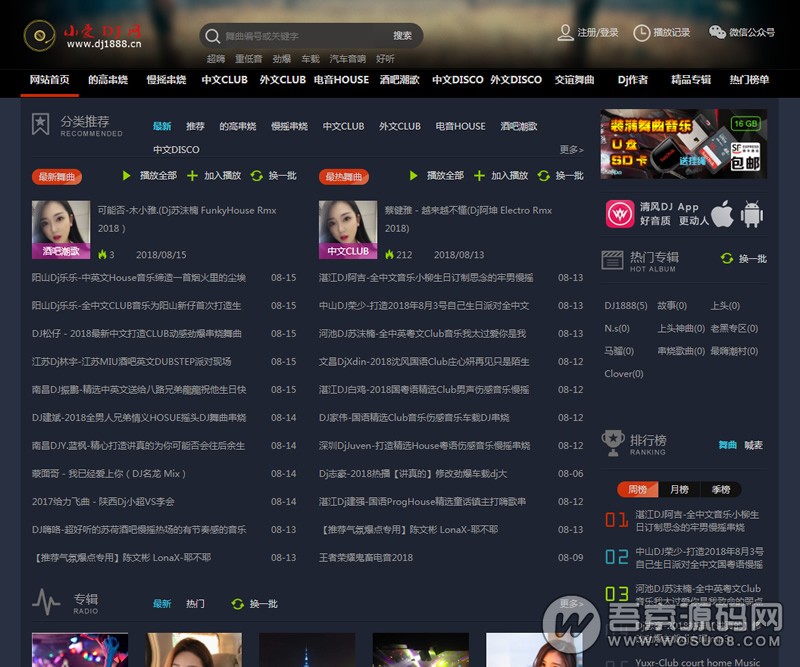Open 中文CLUB in the main navigation bar

[224, 80]
